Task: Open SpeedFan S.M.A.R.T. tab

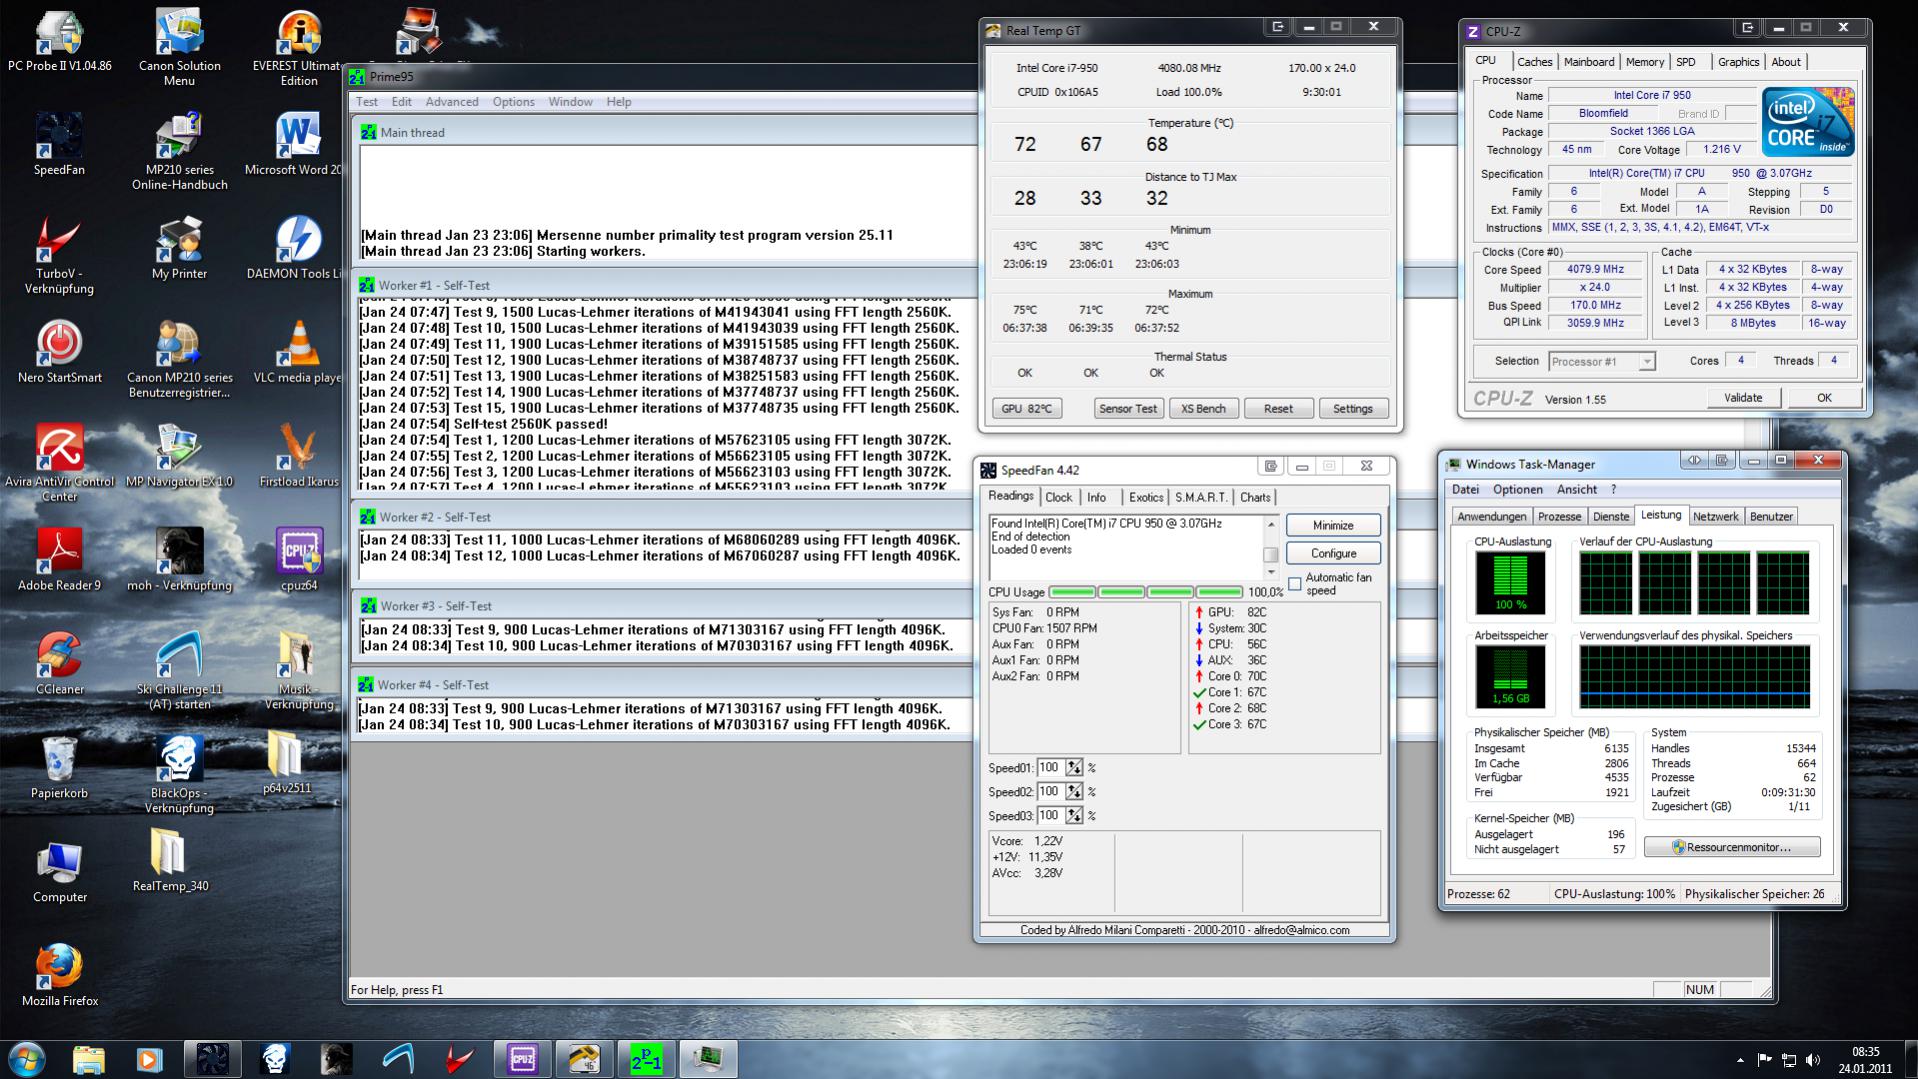Action: [x=1200, y=497]
